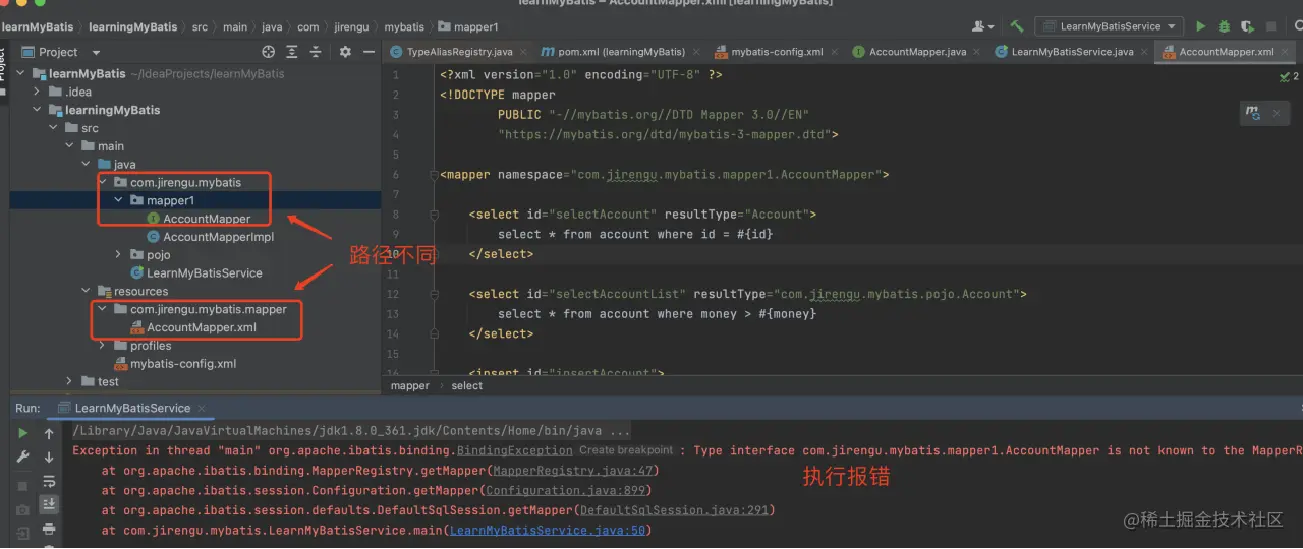Click Create breakpoint hint in console
The height and width of the screenshot is (549, 1303).
[626, 450]
